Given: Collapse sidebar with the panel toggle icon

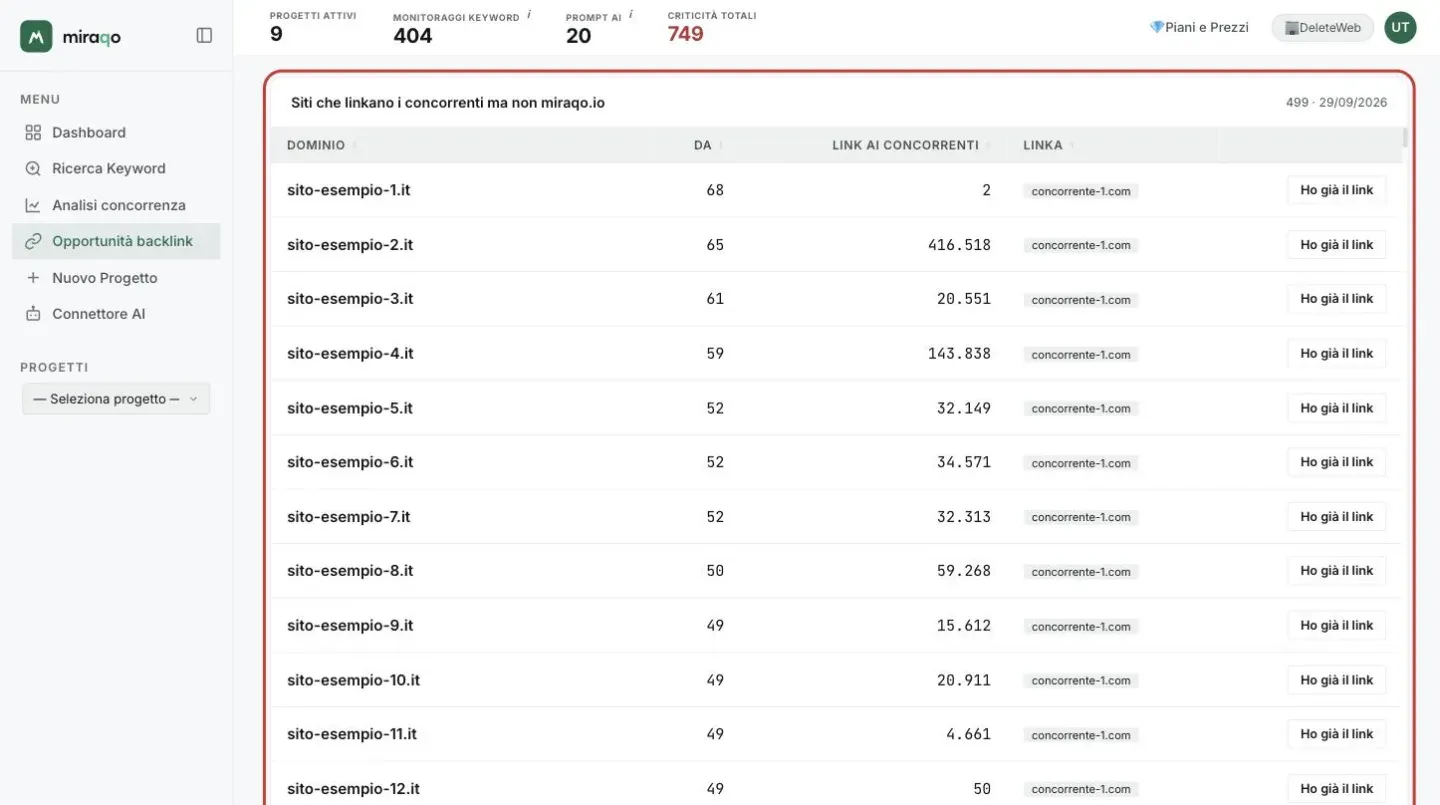Looking at the screenshot, I should coord(204,36).
